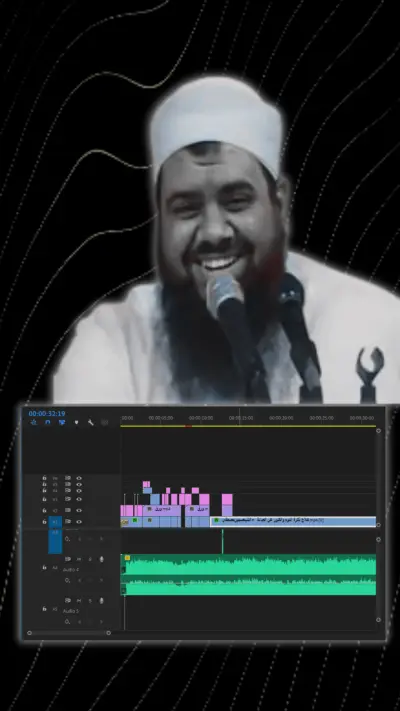
Task: Click left handle of horizontal zoom bar
Action: pyautogui.click(x=29, y=633)
